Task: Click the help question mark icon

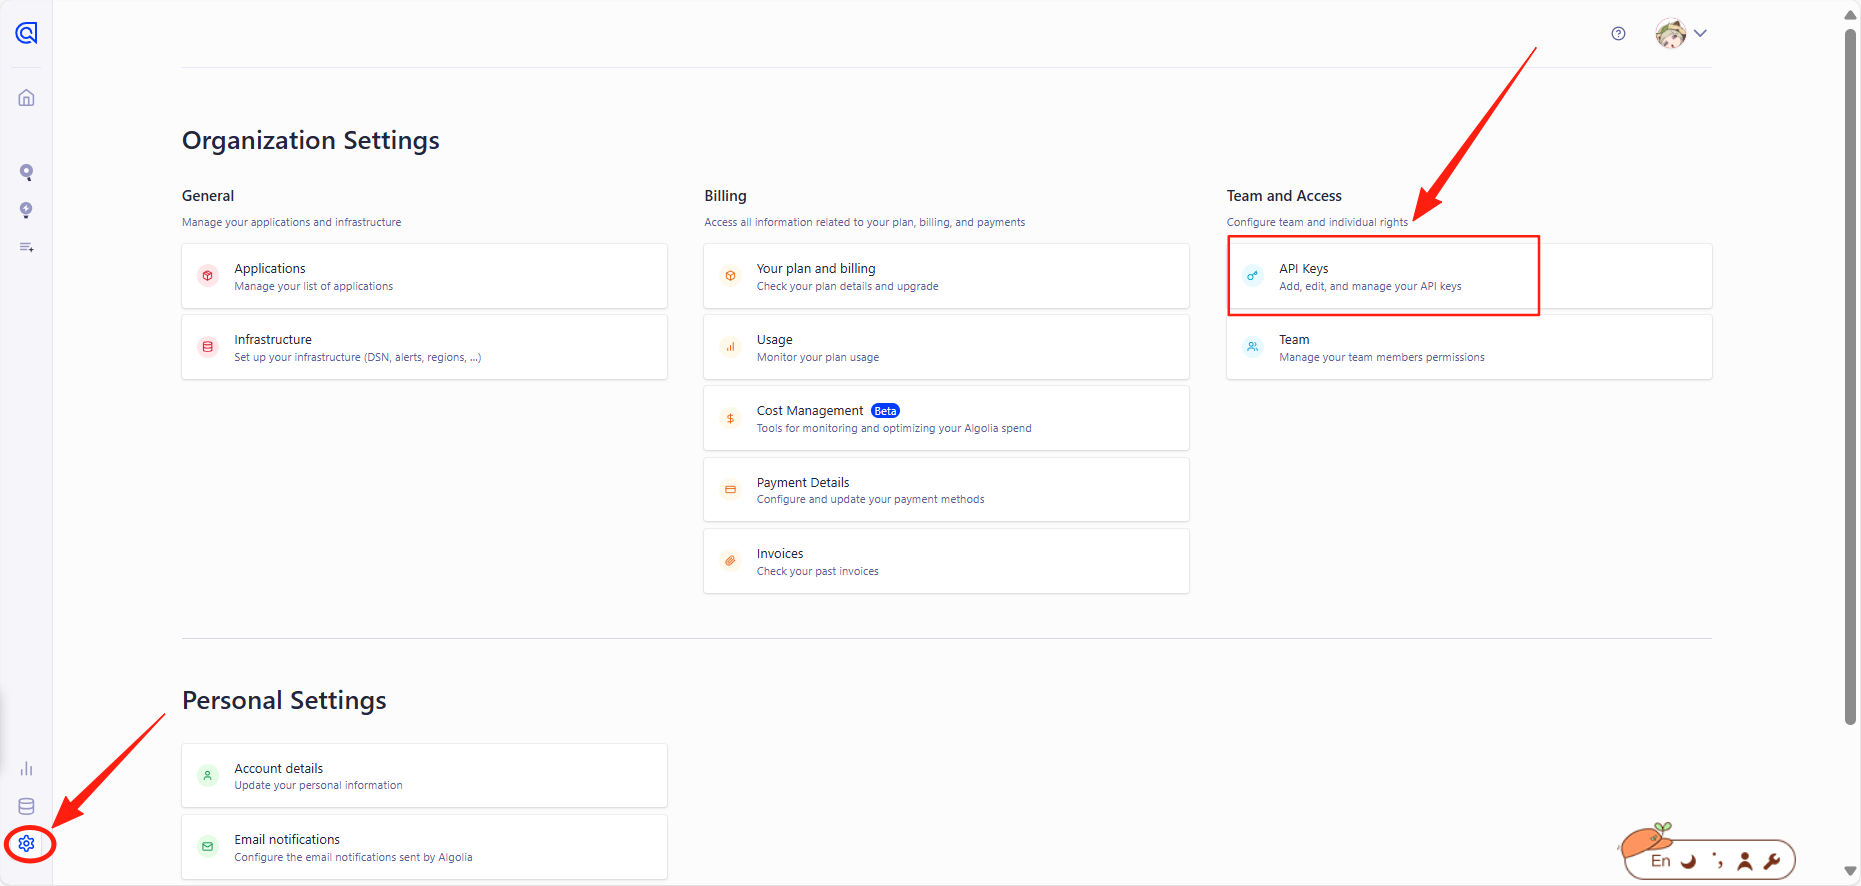Action: pyautogui.click(x=1618, y=34)
